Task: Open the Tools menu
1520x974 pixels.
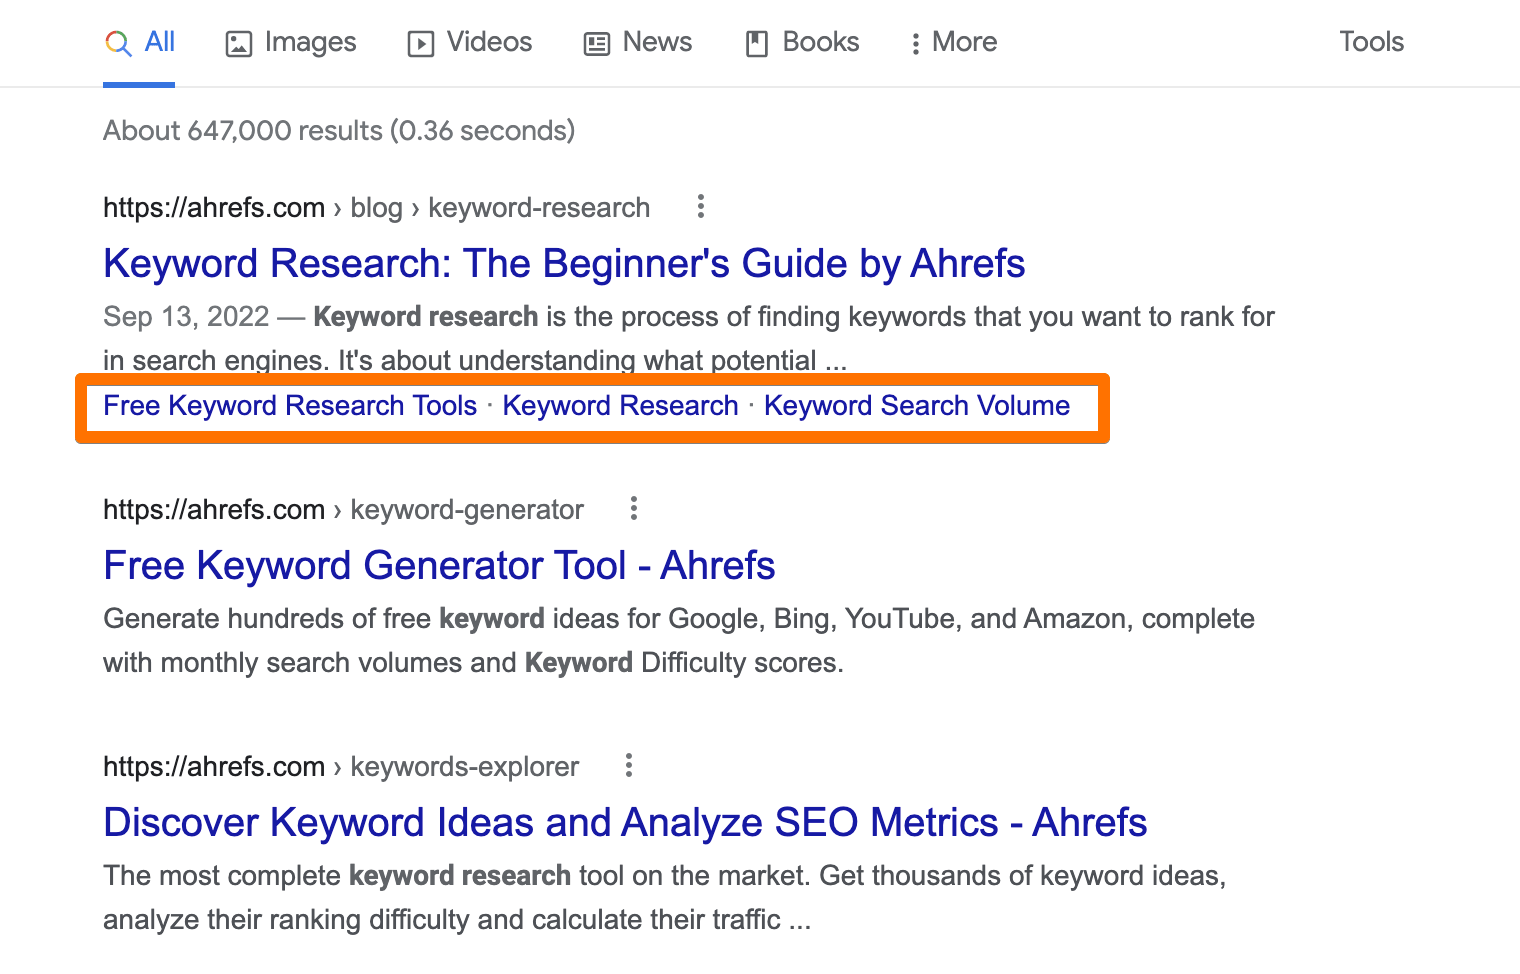Action: coord(1371,42)
